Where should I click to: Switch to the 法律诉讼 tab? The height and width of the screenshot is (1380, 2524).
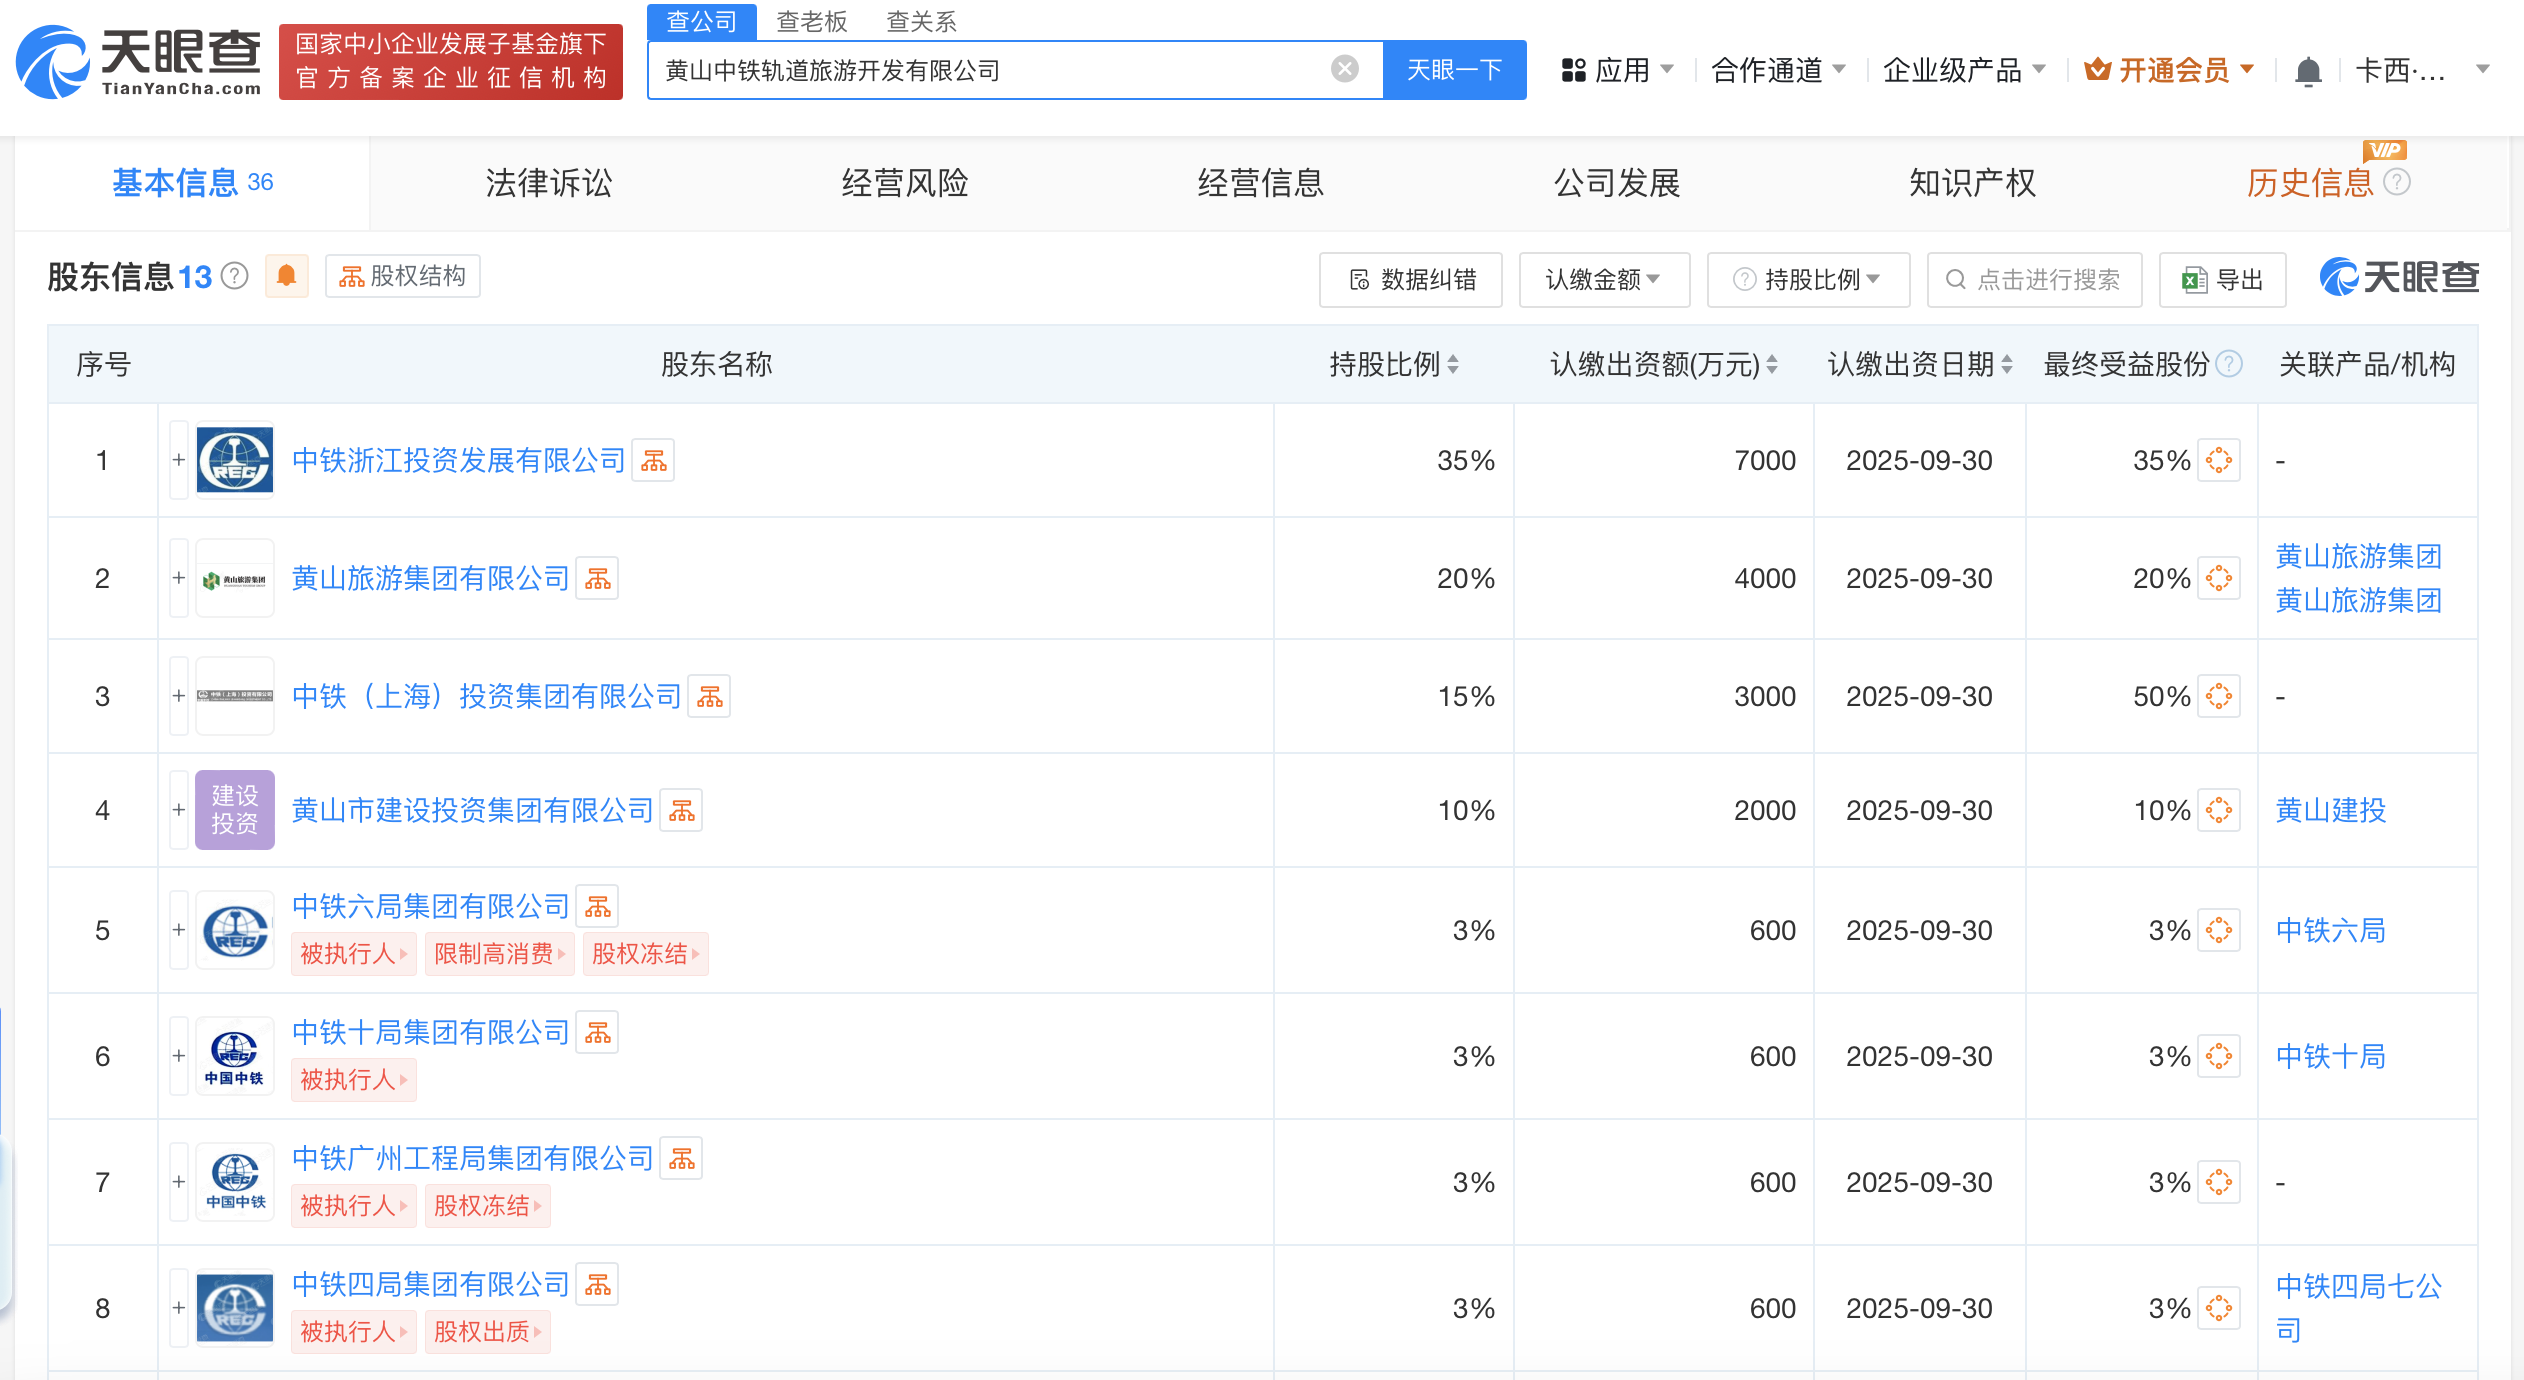click(x=548, y=183)
